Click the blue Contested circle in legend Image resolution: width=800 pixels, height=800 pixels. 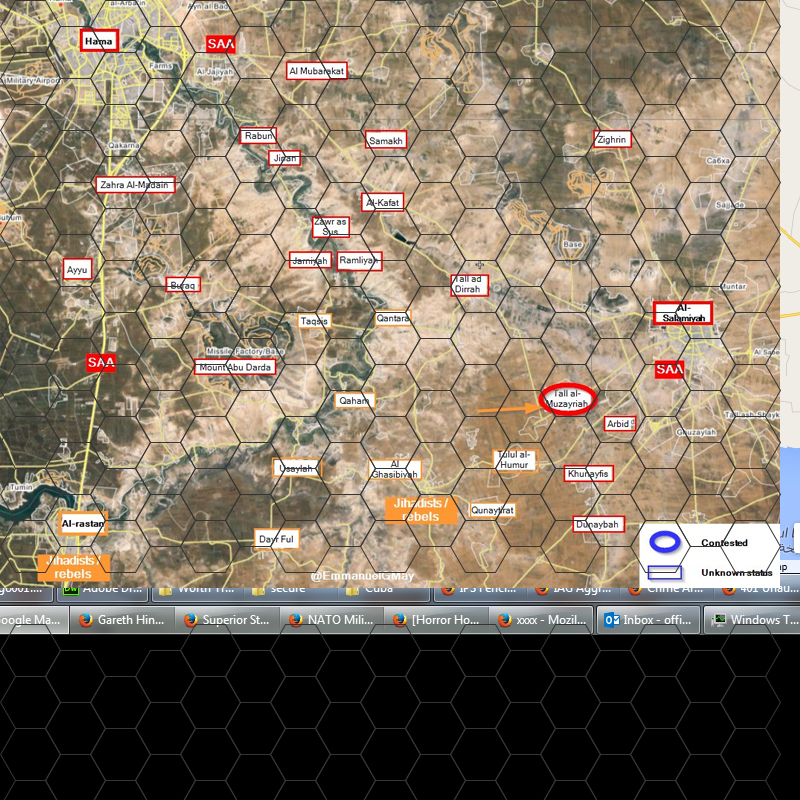point(665,542)
